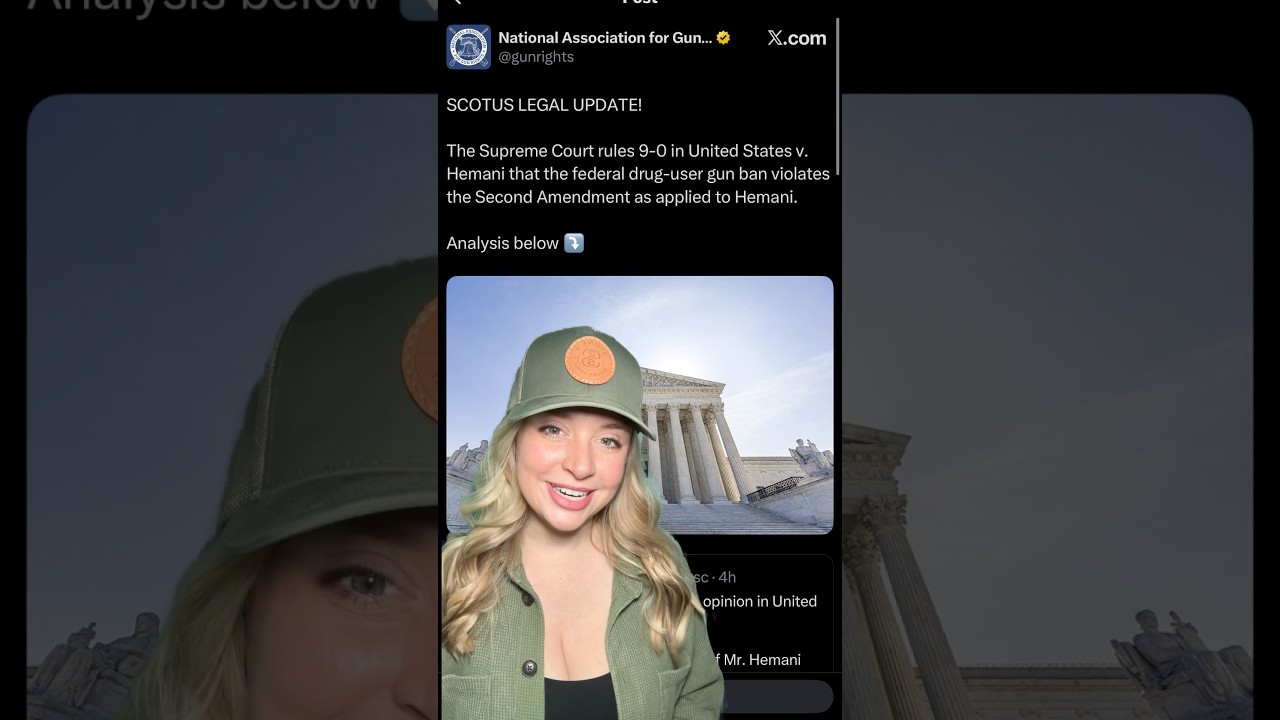Click the '4h' timestamp on the quoted post
This screenshot has width=1280, height=720.
[x=727, y=577]
